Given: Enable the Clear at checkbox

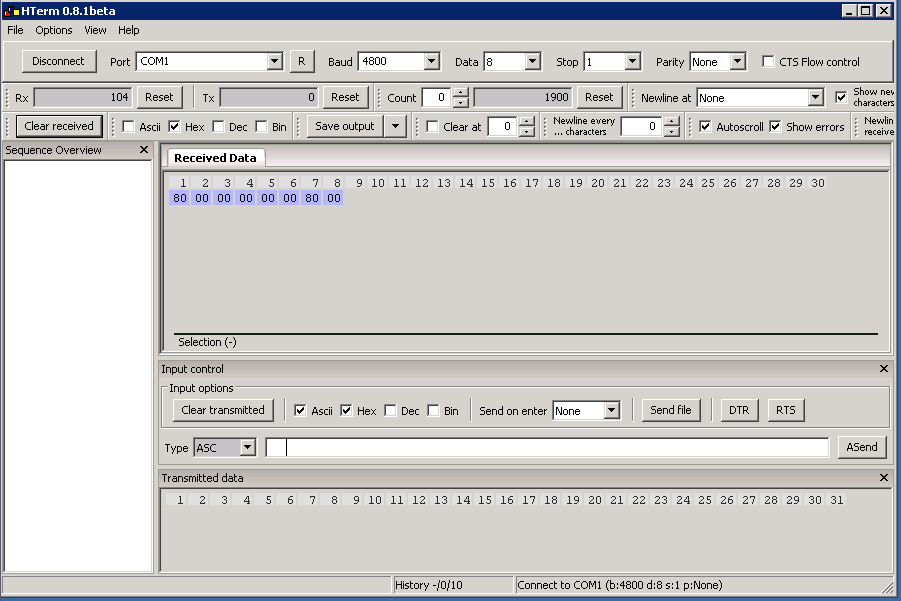Looking at the screenshot, I should tap(432, 126).
